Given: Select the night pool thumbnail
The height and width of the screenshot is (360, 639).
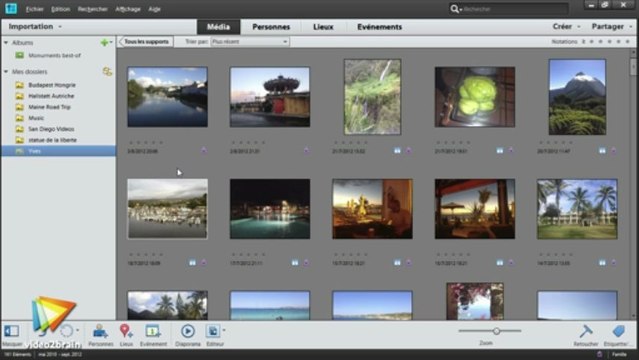Looking at the screenshot, I should [x=270, y=209].
